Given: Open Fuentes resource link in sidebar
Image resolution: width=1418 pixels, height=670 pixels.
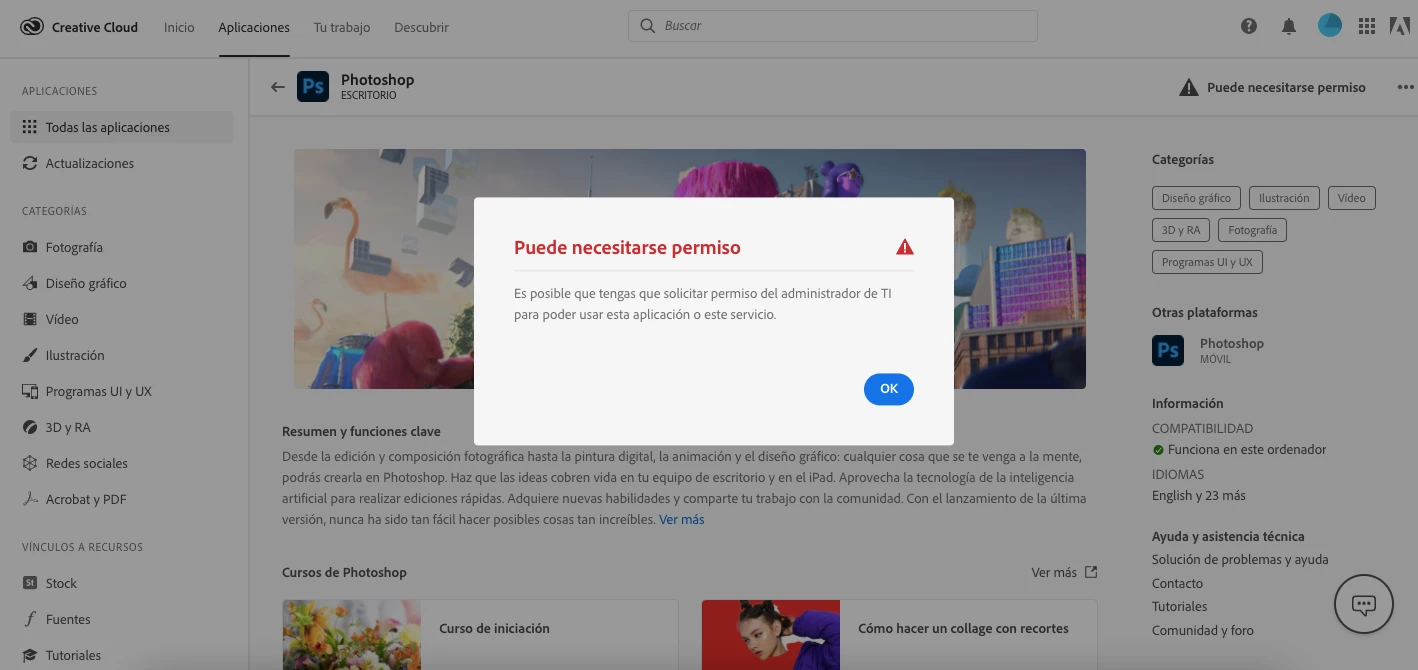Looking at the screenshot, I should [122, 619].
